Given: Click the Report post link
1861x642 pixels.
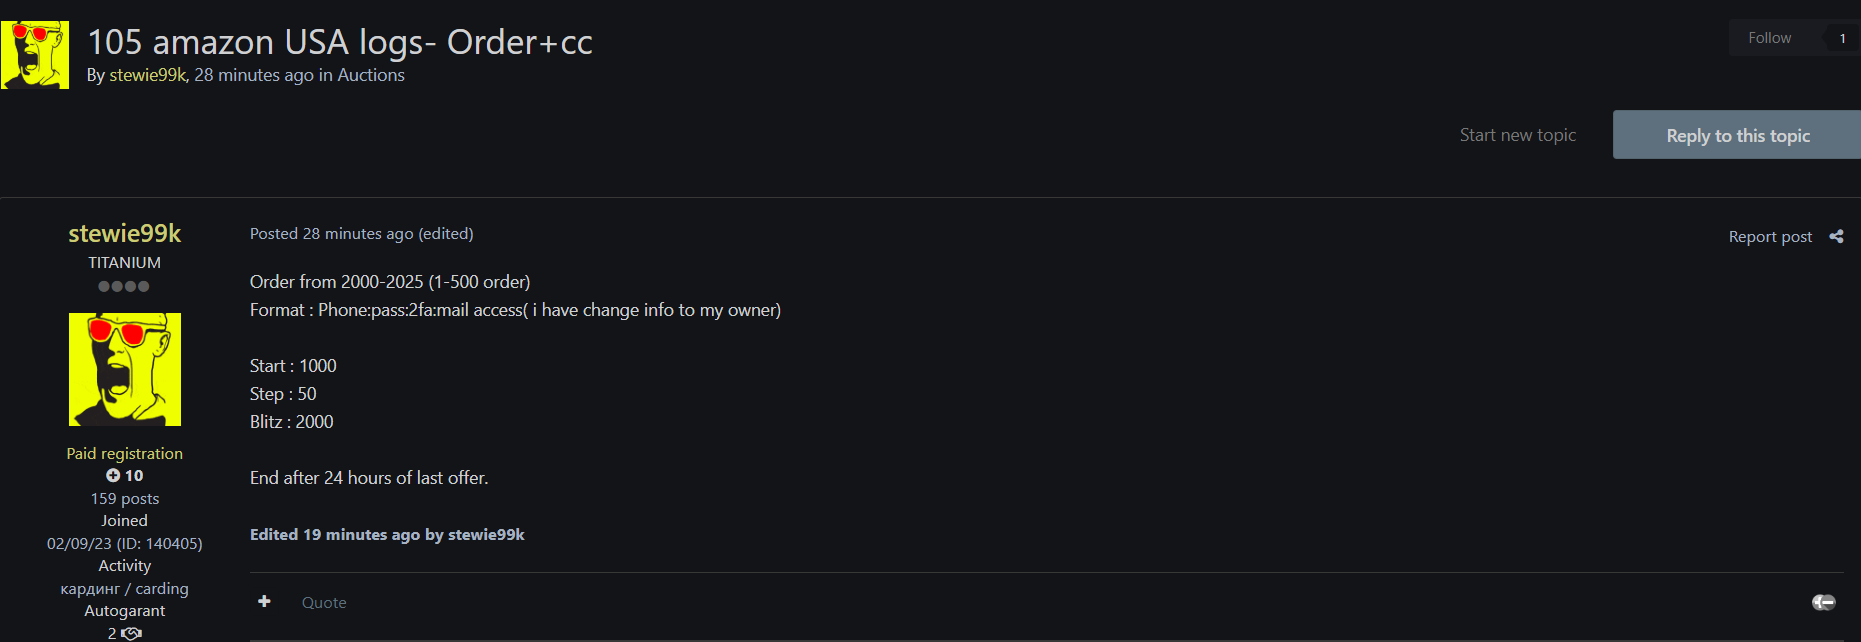Looking at the screenshot, I should [x=1770, y=237].
